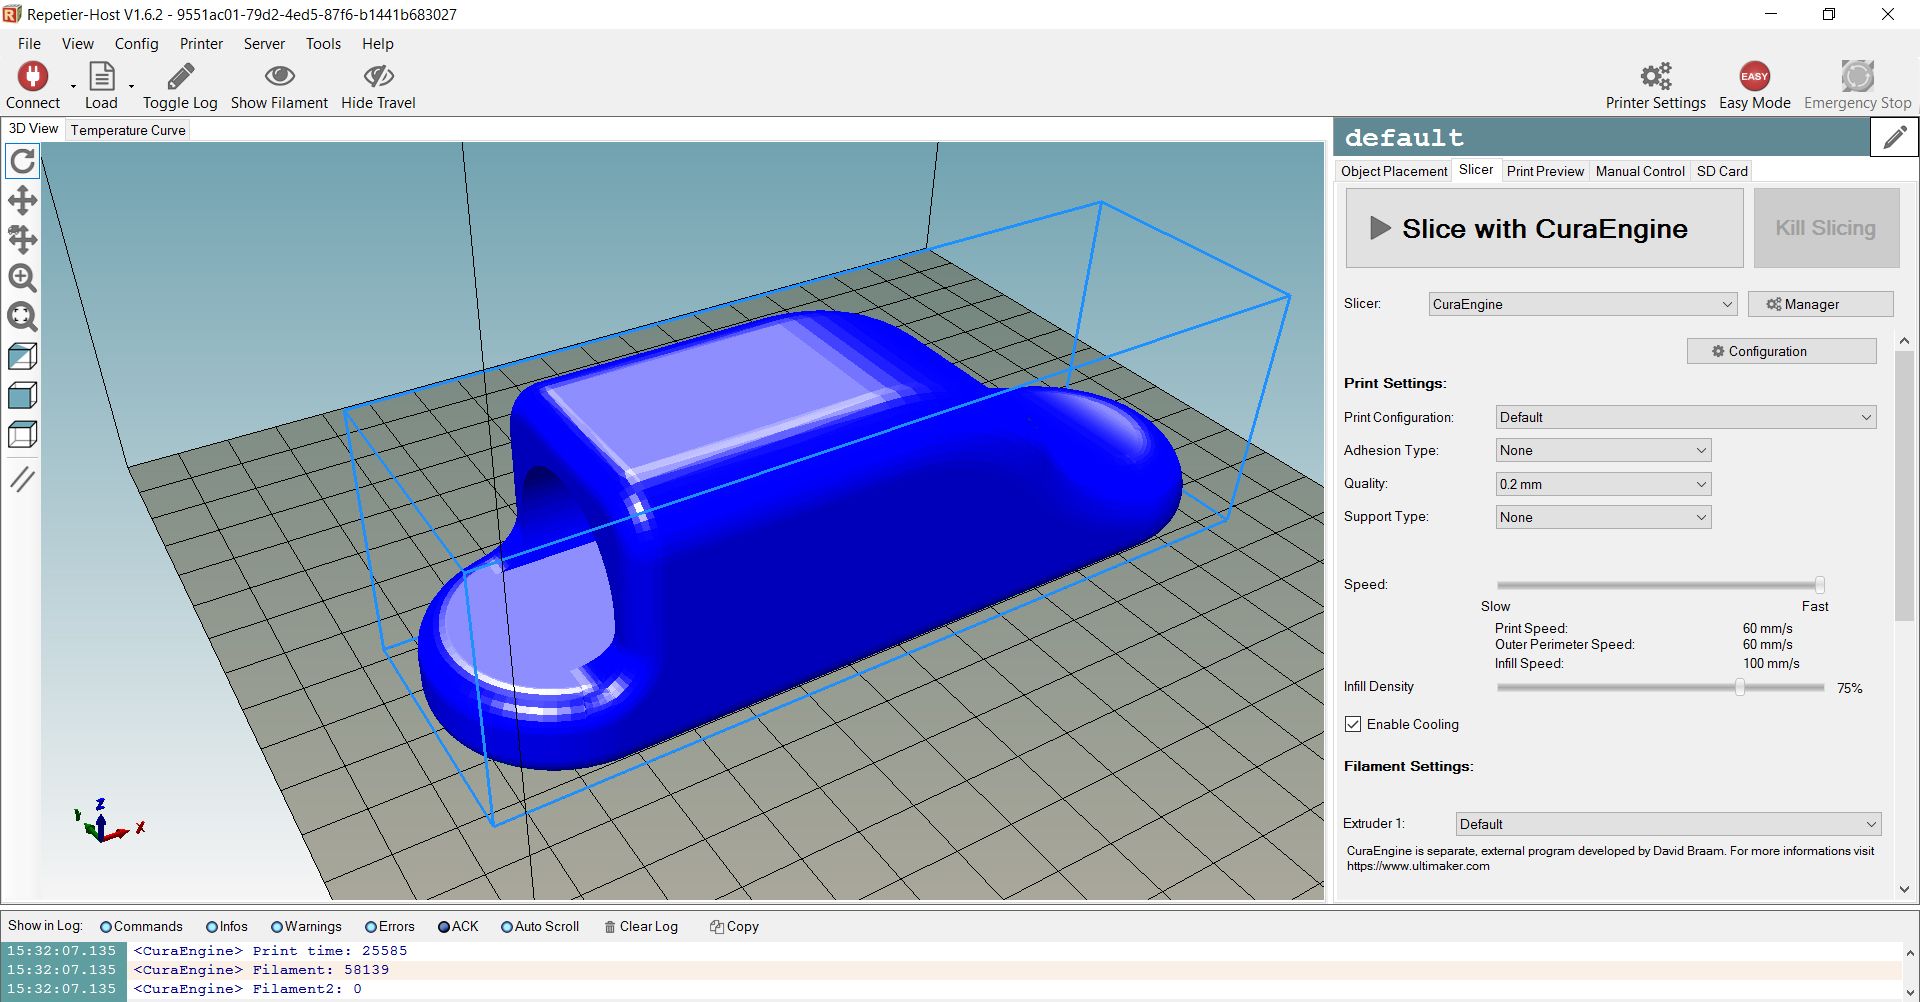Toggle parallel projection lines icon
1920x1002 pixels.
(x=22, y=479)
